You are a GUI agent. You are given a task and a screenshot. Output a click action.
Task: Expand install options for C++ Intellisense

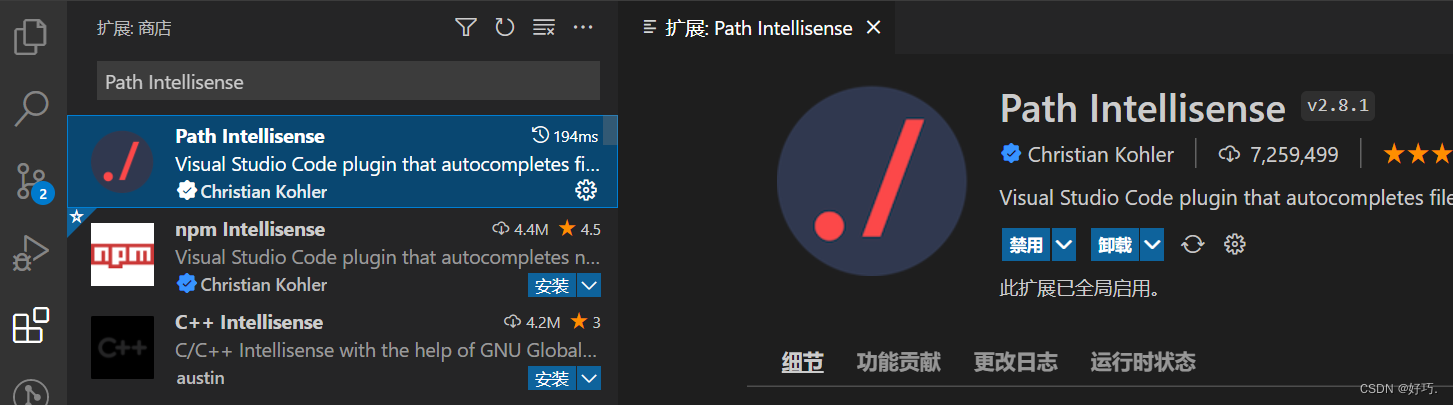click(589, 379)
